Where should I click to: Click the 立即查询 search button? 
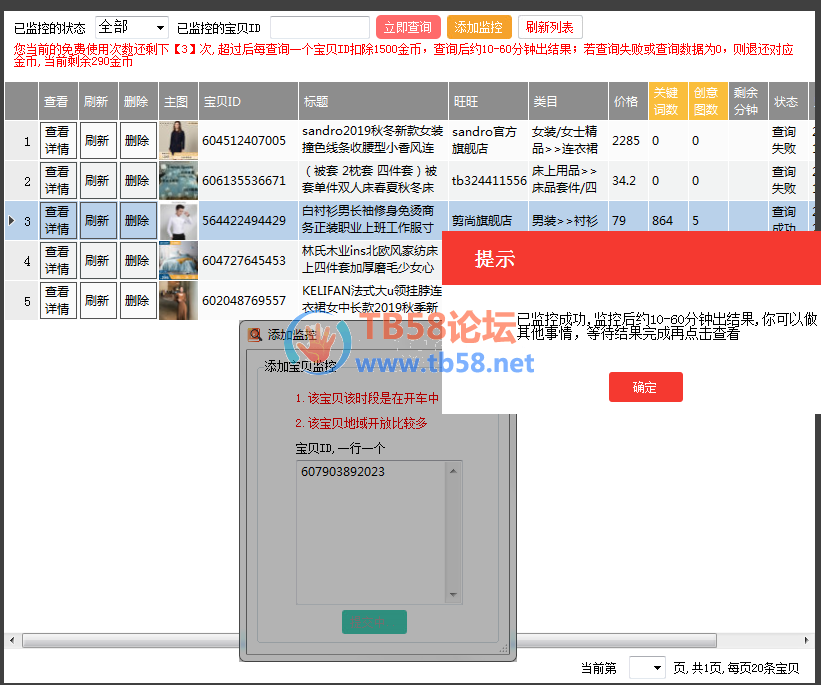pyautogui.click(x=408, y=27)
